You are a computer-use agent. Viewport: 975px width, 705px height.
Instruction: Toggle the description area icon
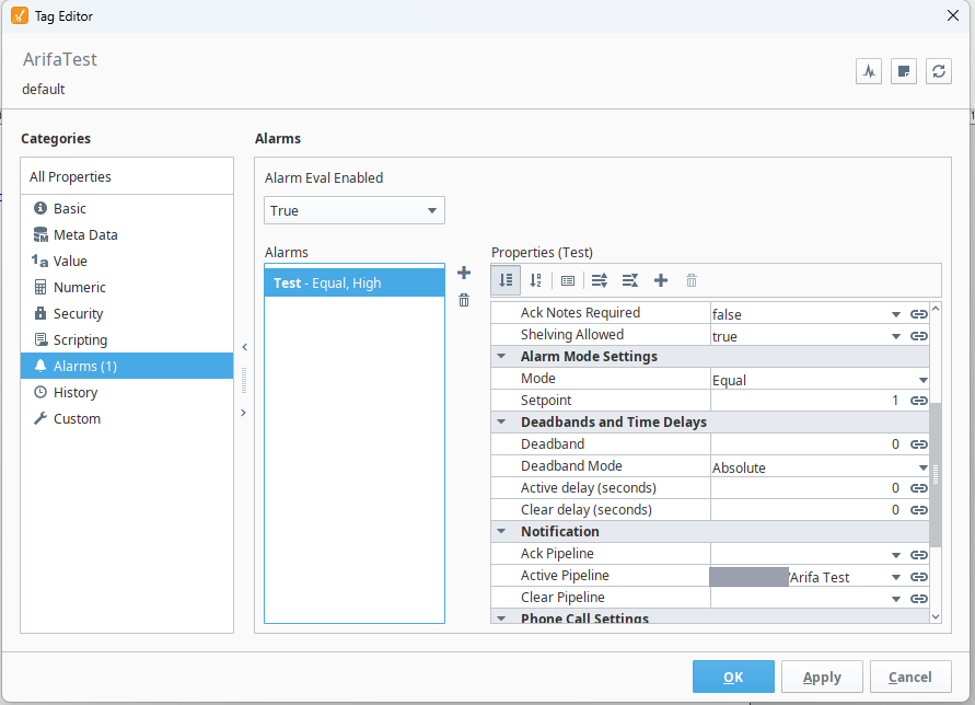[568, 281]
